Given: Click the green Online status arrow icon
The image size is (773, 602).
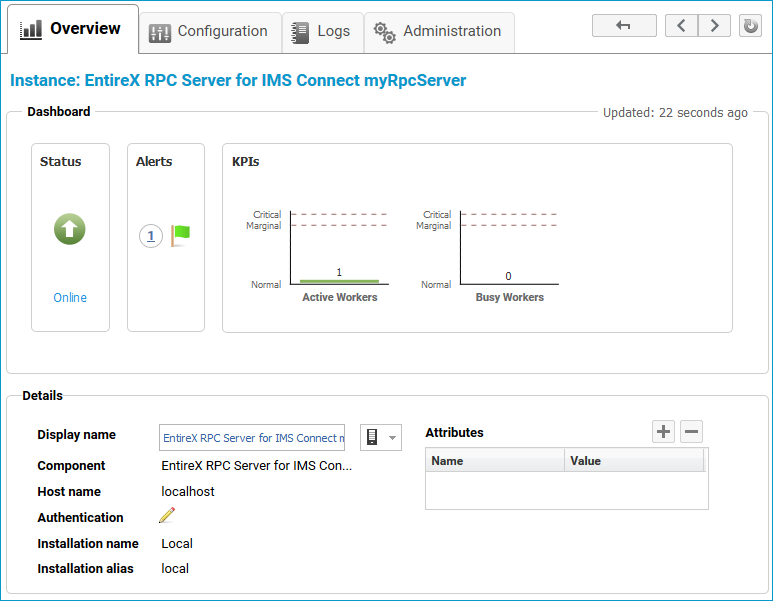Looking at the screenshot, I should pyautogui.click(x=70, y=229).
